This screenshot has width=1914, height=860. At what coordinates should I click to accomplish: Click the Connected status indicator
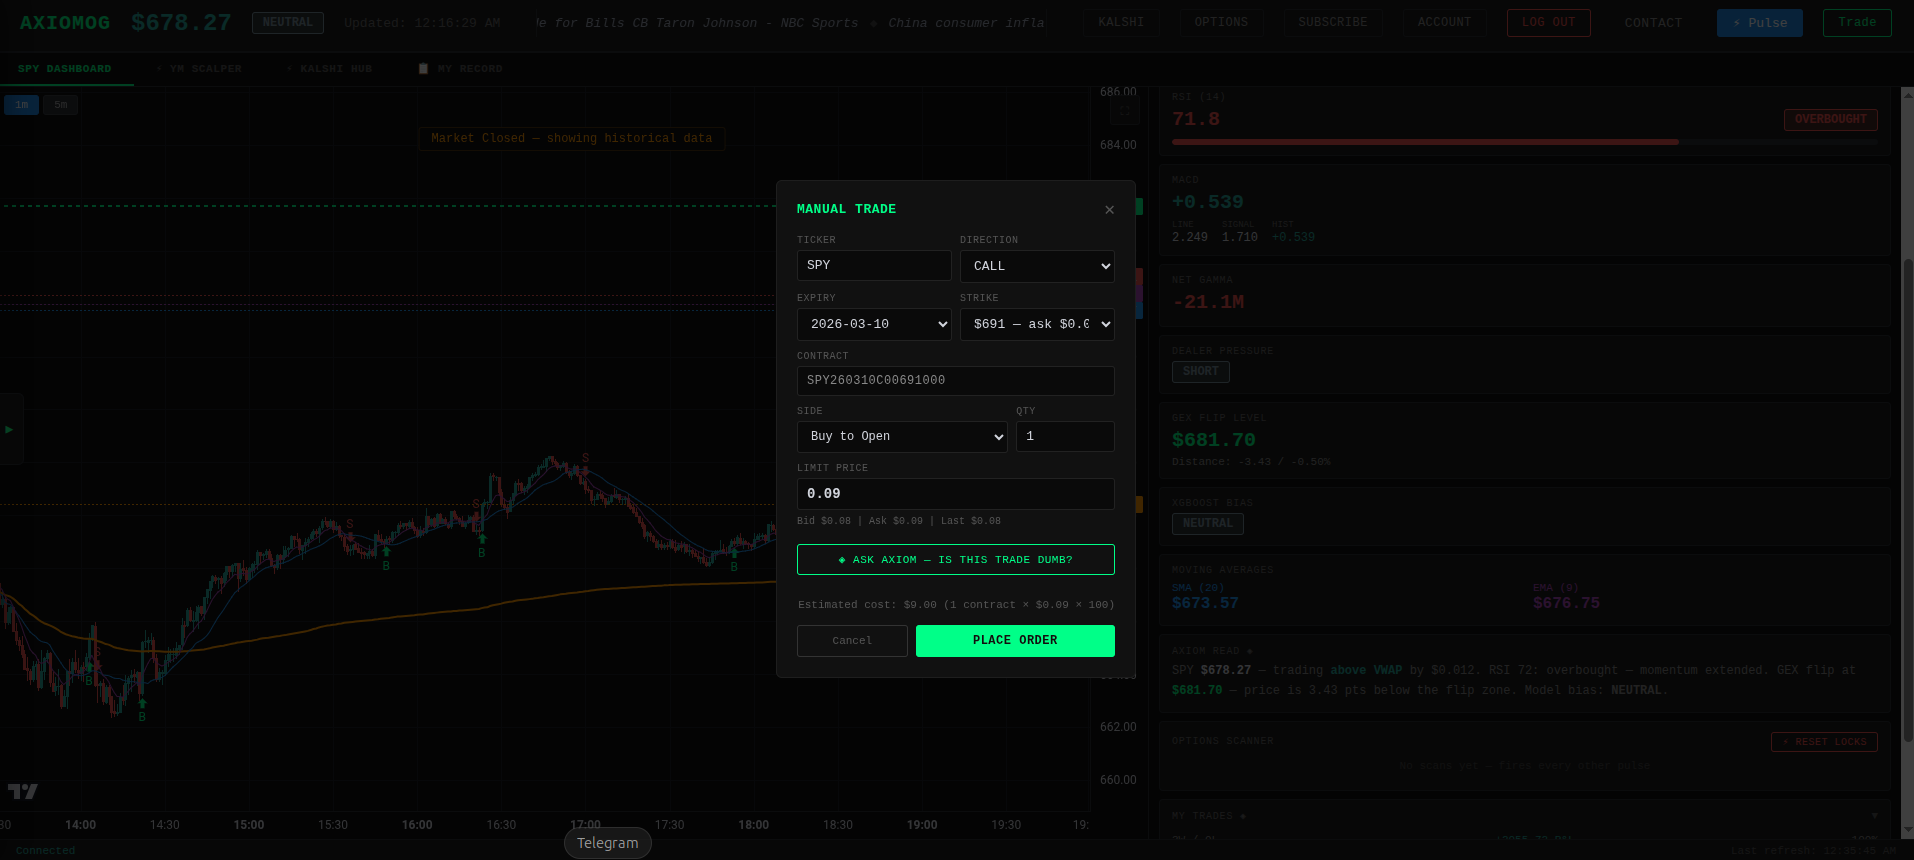tap(45, 851)
